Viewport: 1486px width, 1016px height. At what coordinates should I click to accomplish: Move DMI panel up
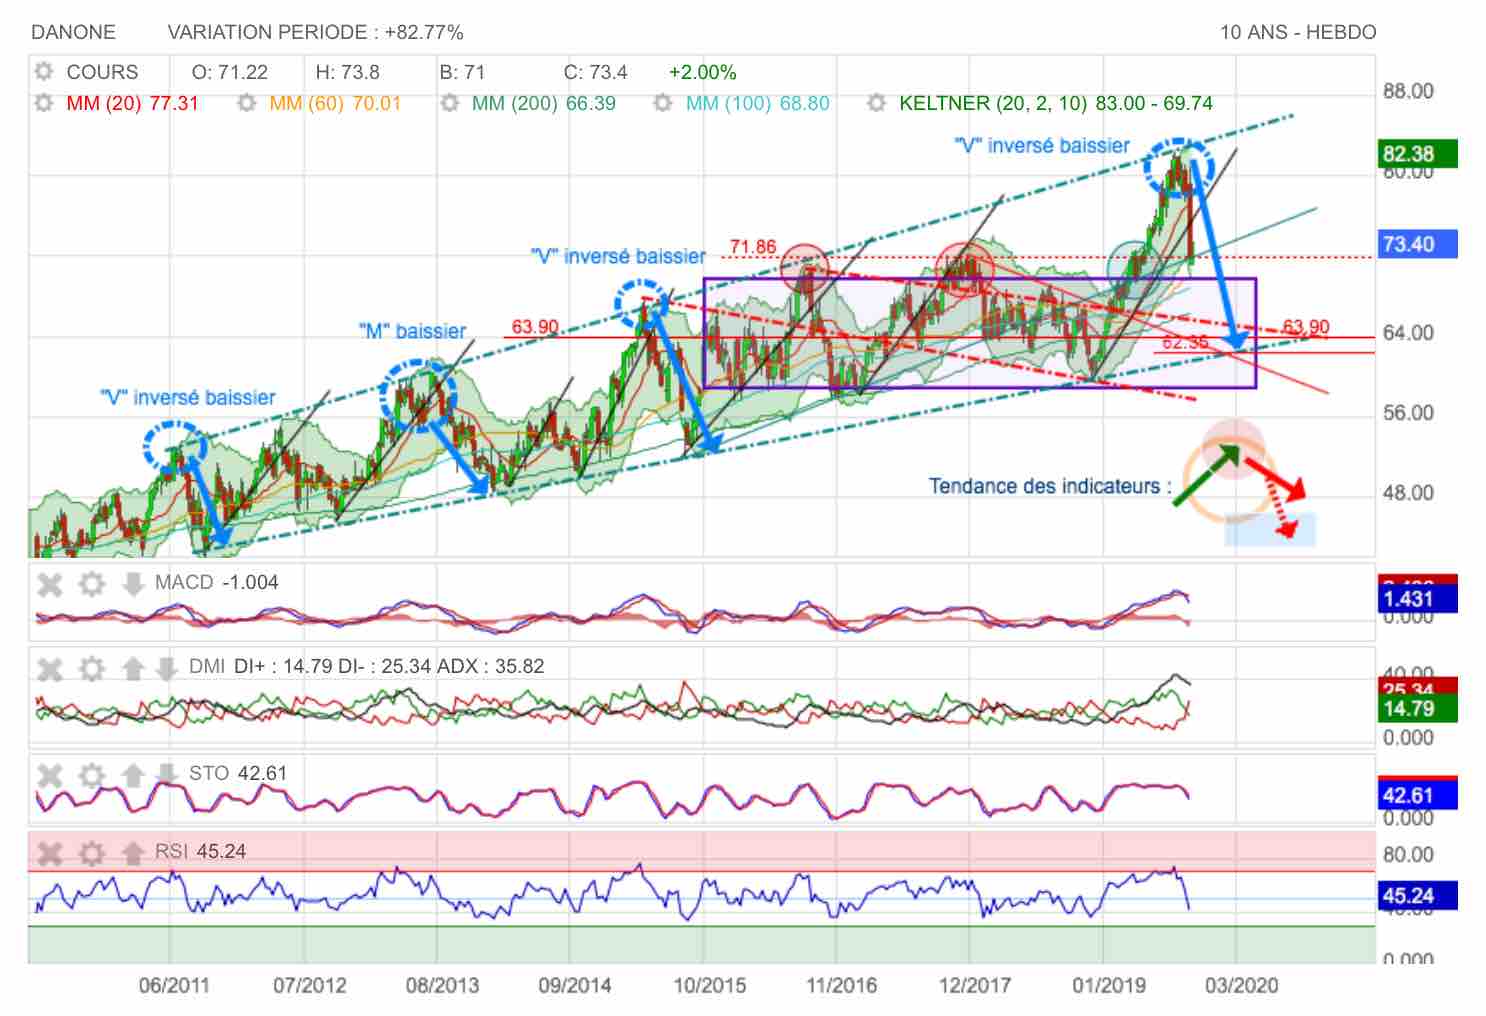point(133,668)
